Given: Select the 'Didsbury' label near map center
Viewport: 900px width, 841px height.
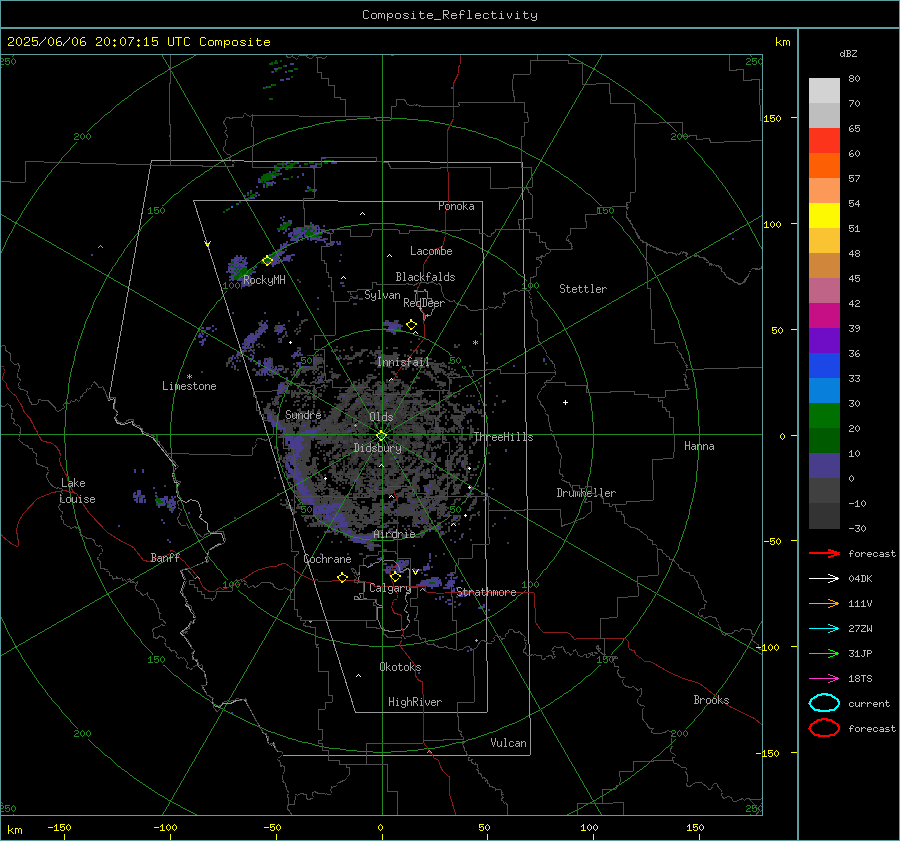Looking at the screenshot, I should click(377, 448).
